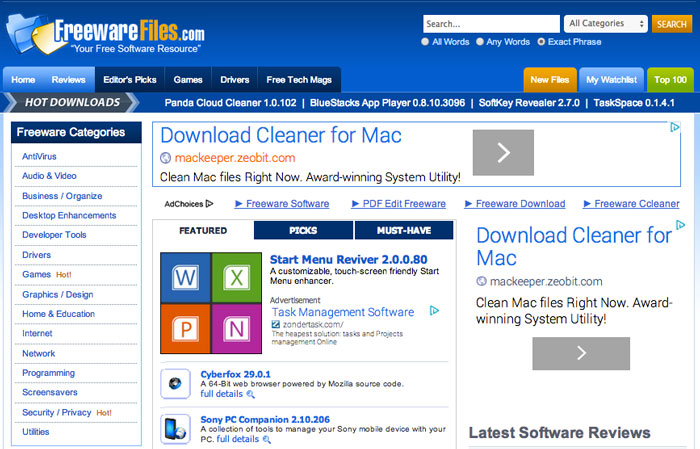Switch to the FEATURED tab

coord(203,230)
